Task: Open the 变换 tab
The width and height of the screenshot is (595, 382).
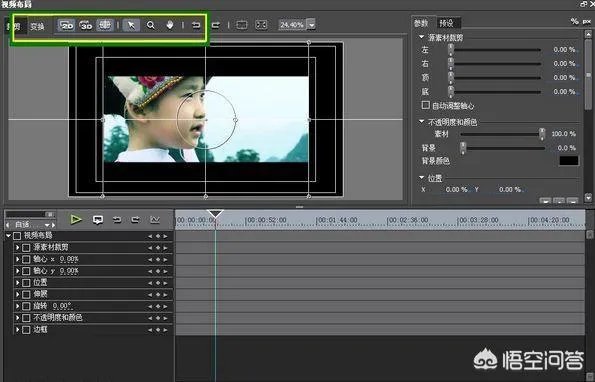Action: tap(37, 26)
